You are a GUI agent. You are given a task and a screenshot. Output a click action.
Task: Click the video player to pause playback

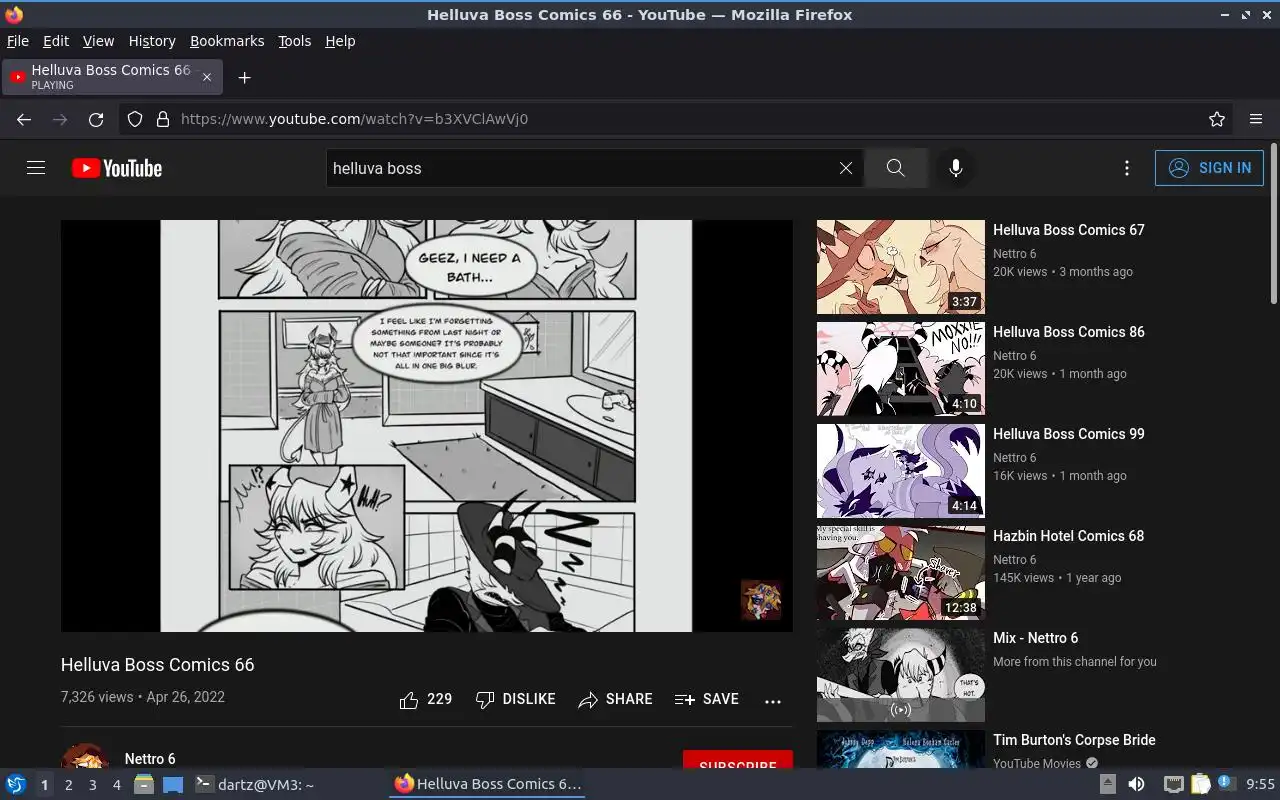pos(426,426)
